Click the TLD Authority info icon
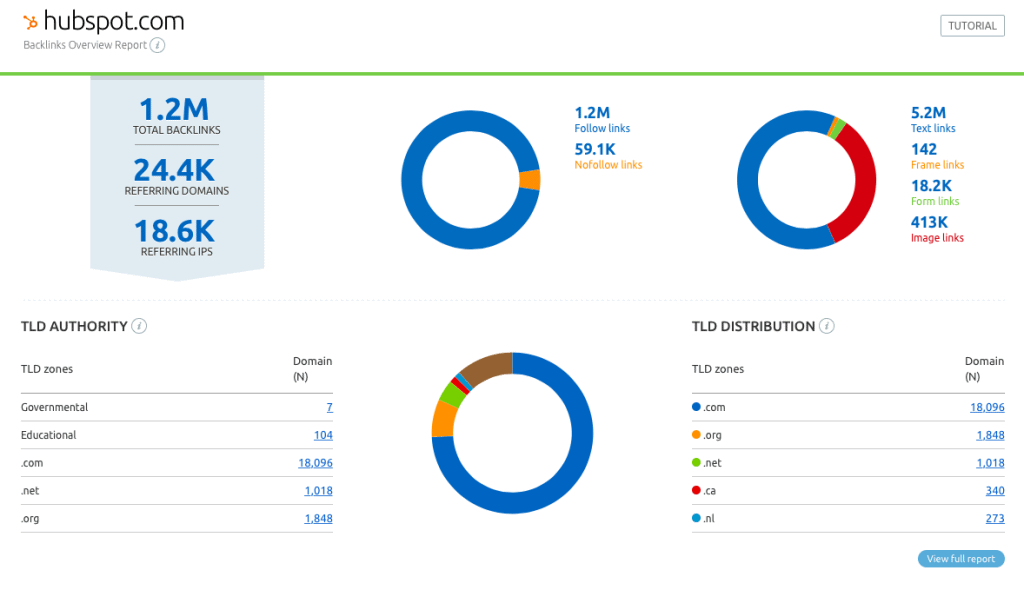The image size is (1024, 590). 140,326
